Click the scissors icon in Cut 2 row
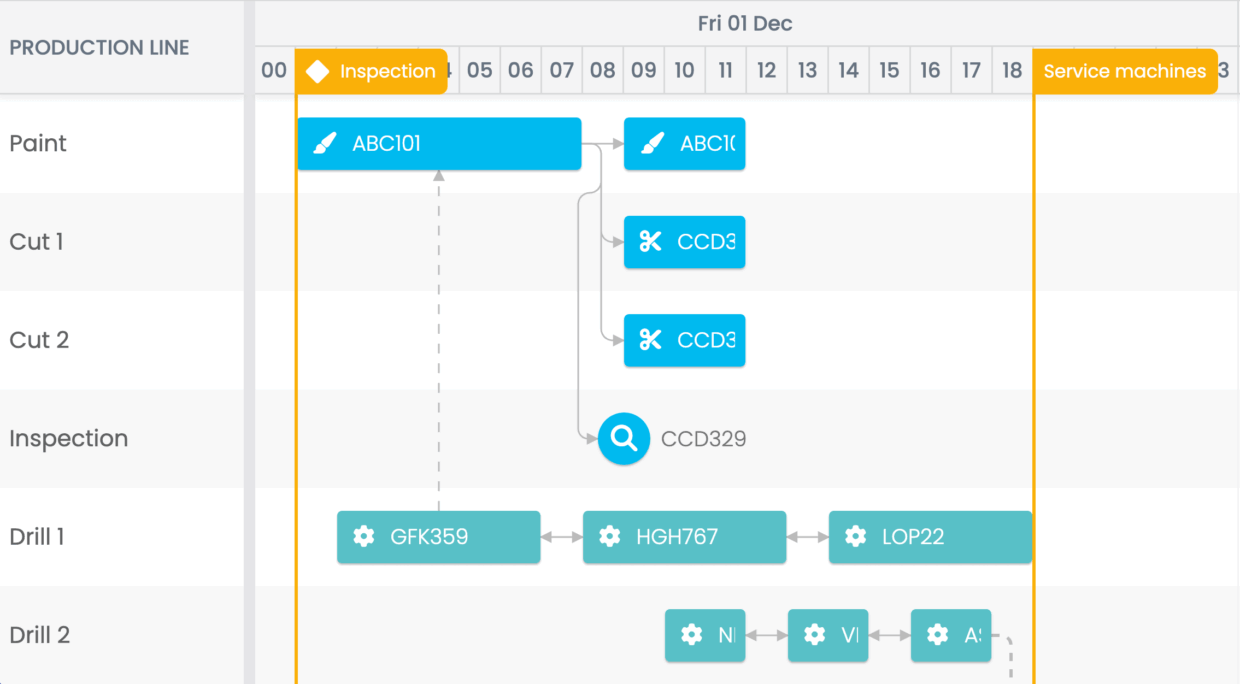The height and width of the screenshot is (684, 1240). pyautogui.click(x=651, y=340)
